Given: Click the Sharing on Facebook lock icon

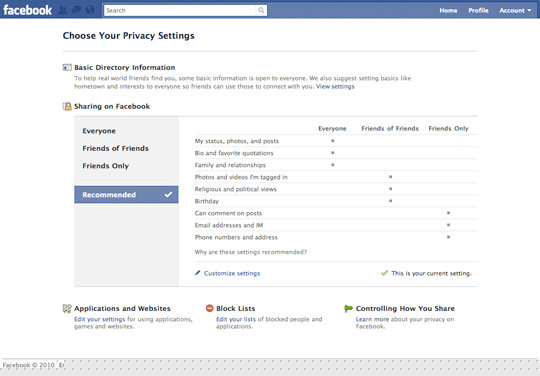Looking at the screenshot, I should tap(67, 106).
